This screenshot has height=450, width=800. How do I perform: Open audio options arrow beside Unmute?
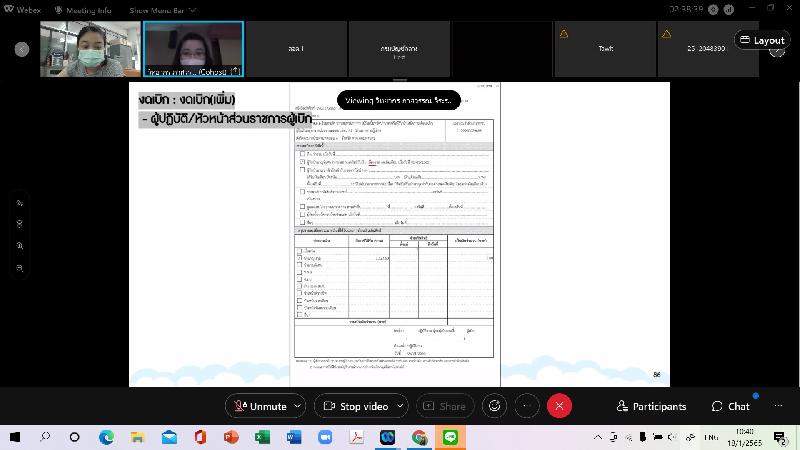pyautogui.click(x=298, y=406)
